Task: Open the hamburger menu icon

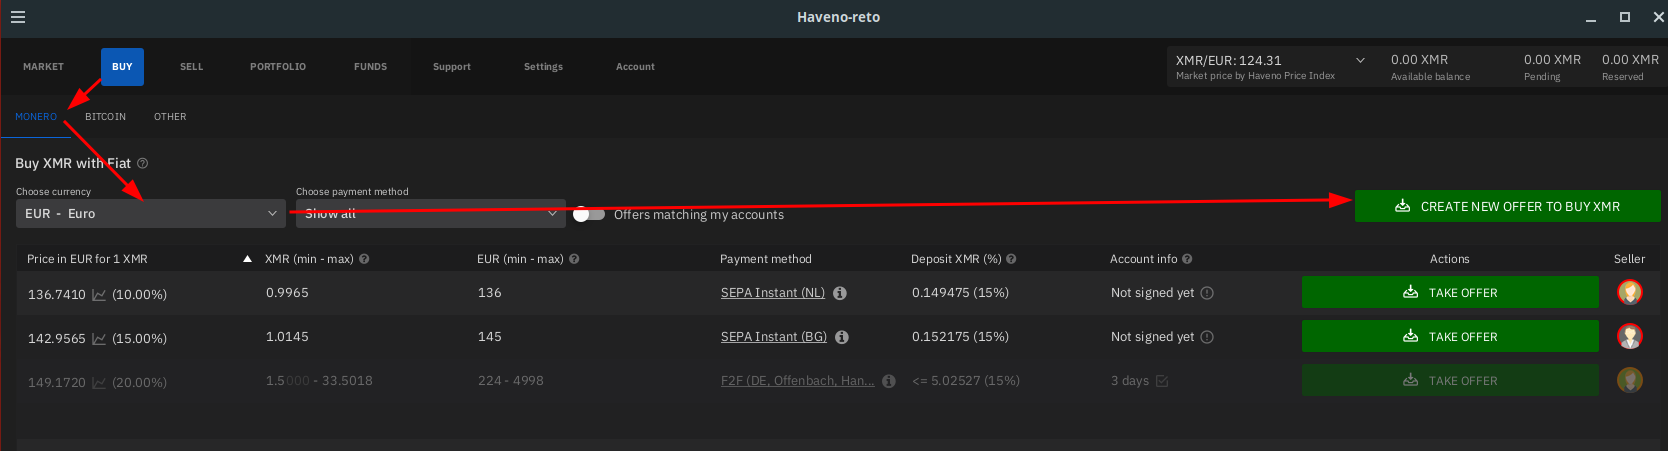Action: tap(18, 17)
